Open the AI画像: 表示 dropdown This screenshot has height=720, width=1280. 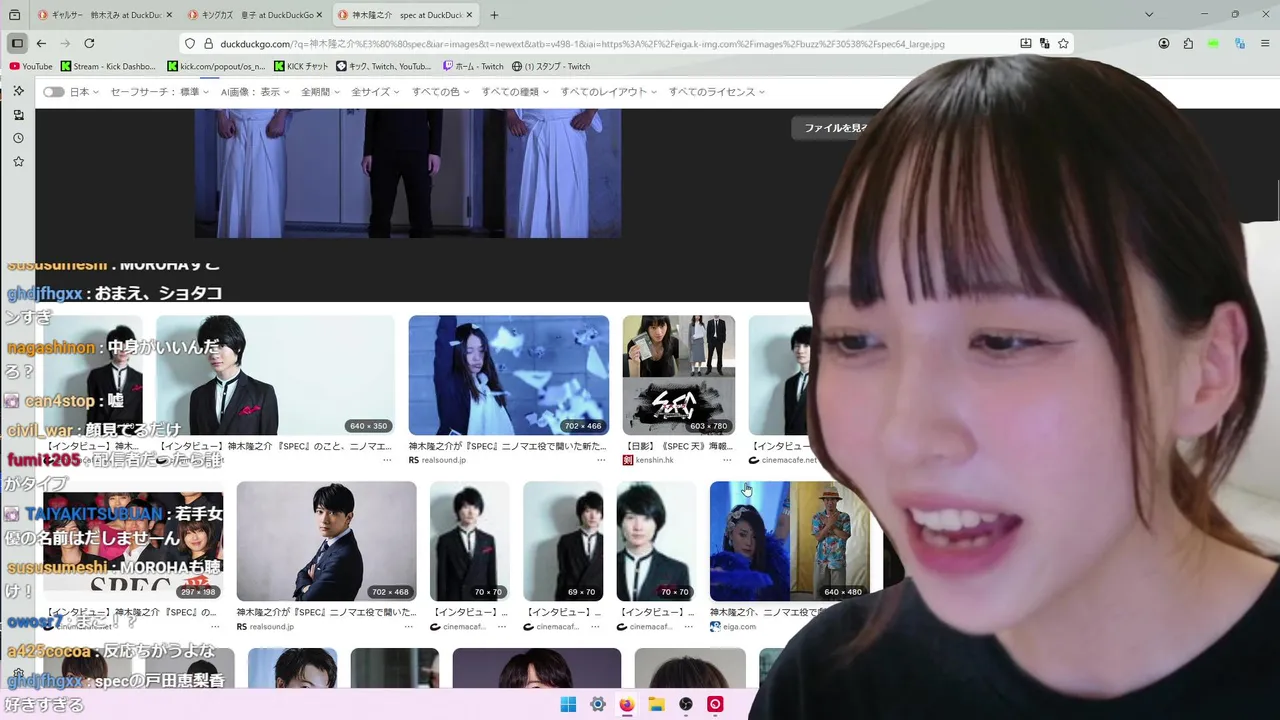[255, 92]
